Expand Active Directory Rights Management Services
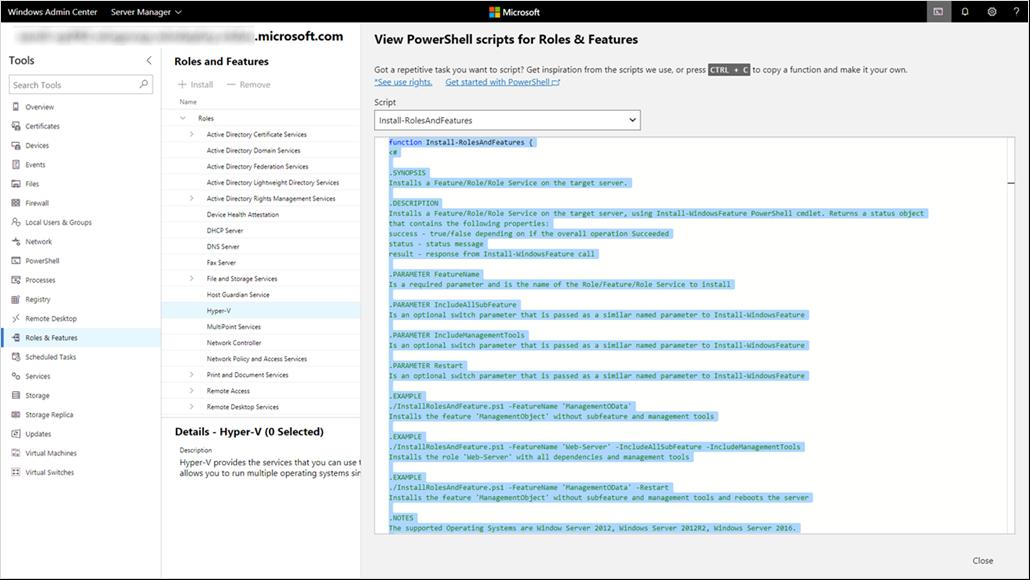Viewport: 1030px width, 580px height. pos(192,198)
